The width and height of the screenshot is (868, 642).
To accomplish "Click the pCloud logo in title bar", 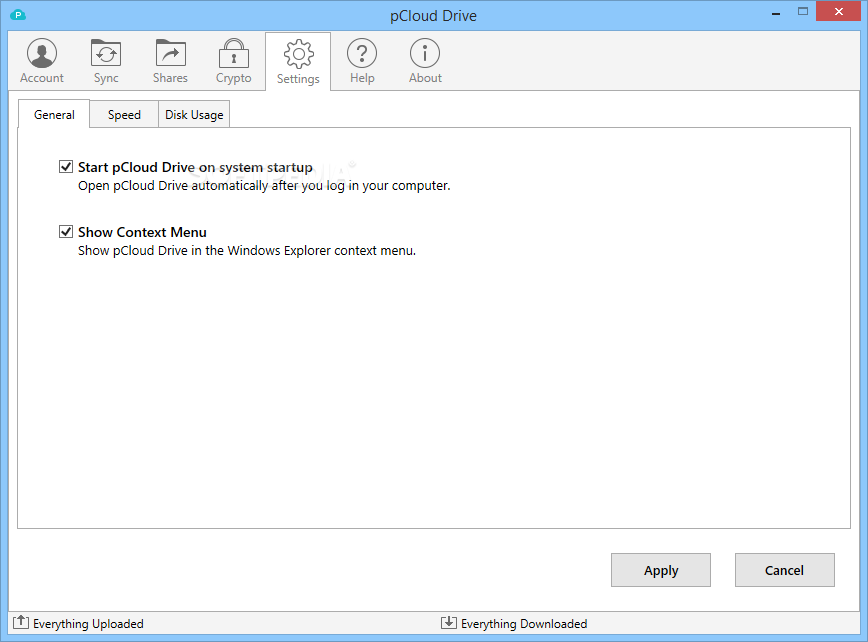I will 18,15.
